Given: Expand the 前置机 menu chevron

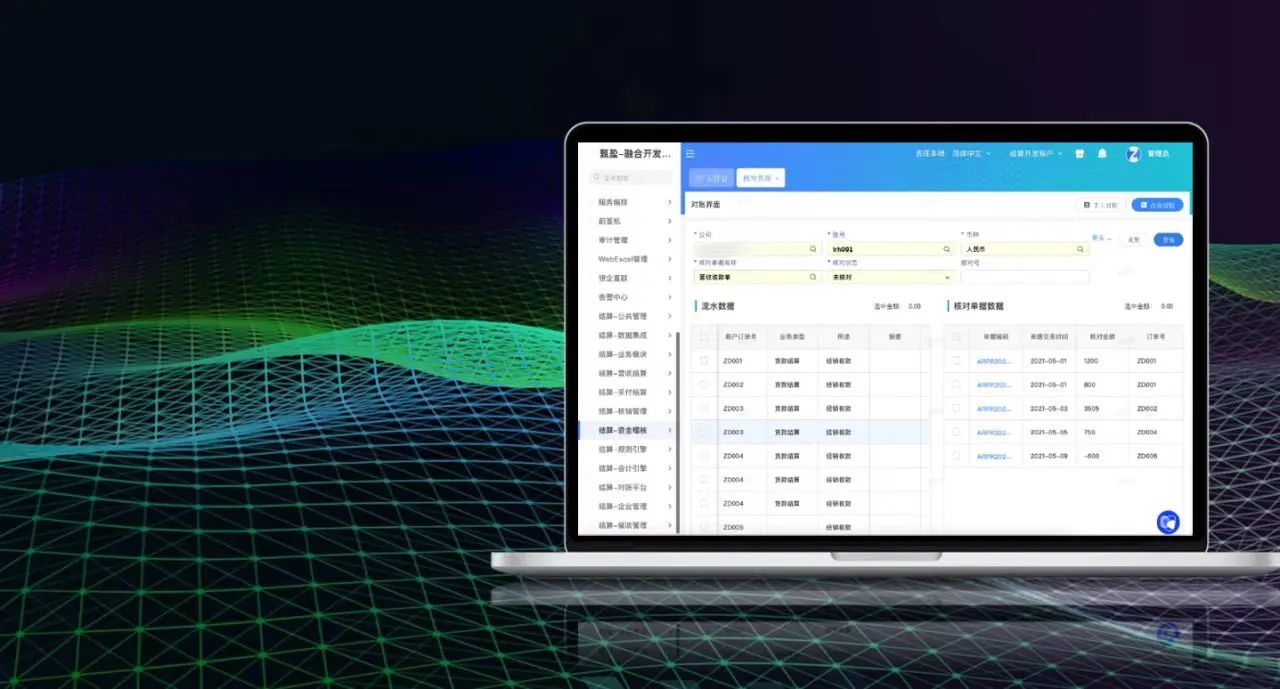Looking at the screenshot, I should click(x=669, y=221).
